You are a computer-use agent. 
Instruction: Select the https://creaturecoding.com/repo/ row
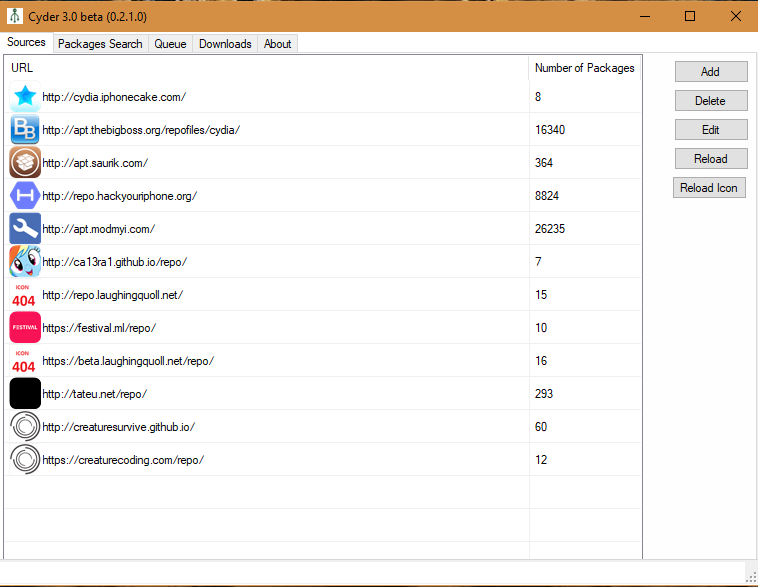click(x=123, y=460)
